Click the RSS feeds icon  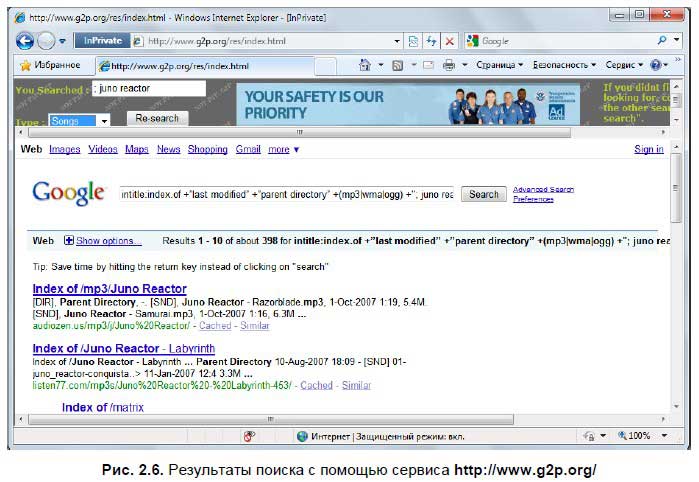pos(397,66)
